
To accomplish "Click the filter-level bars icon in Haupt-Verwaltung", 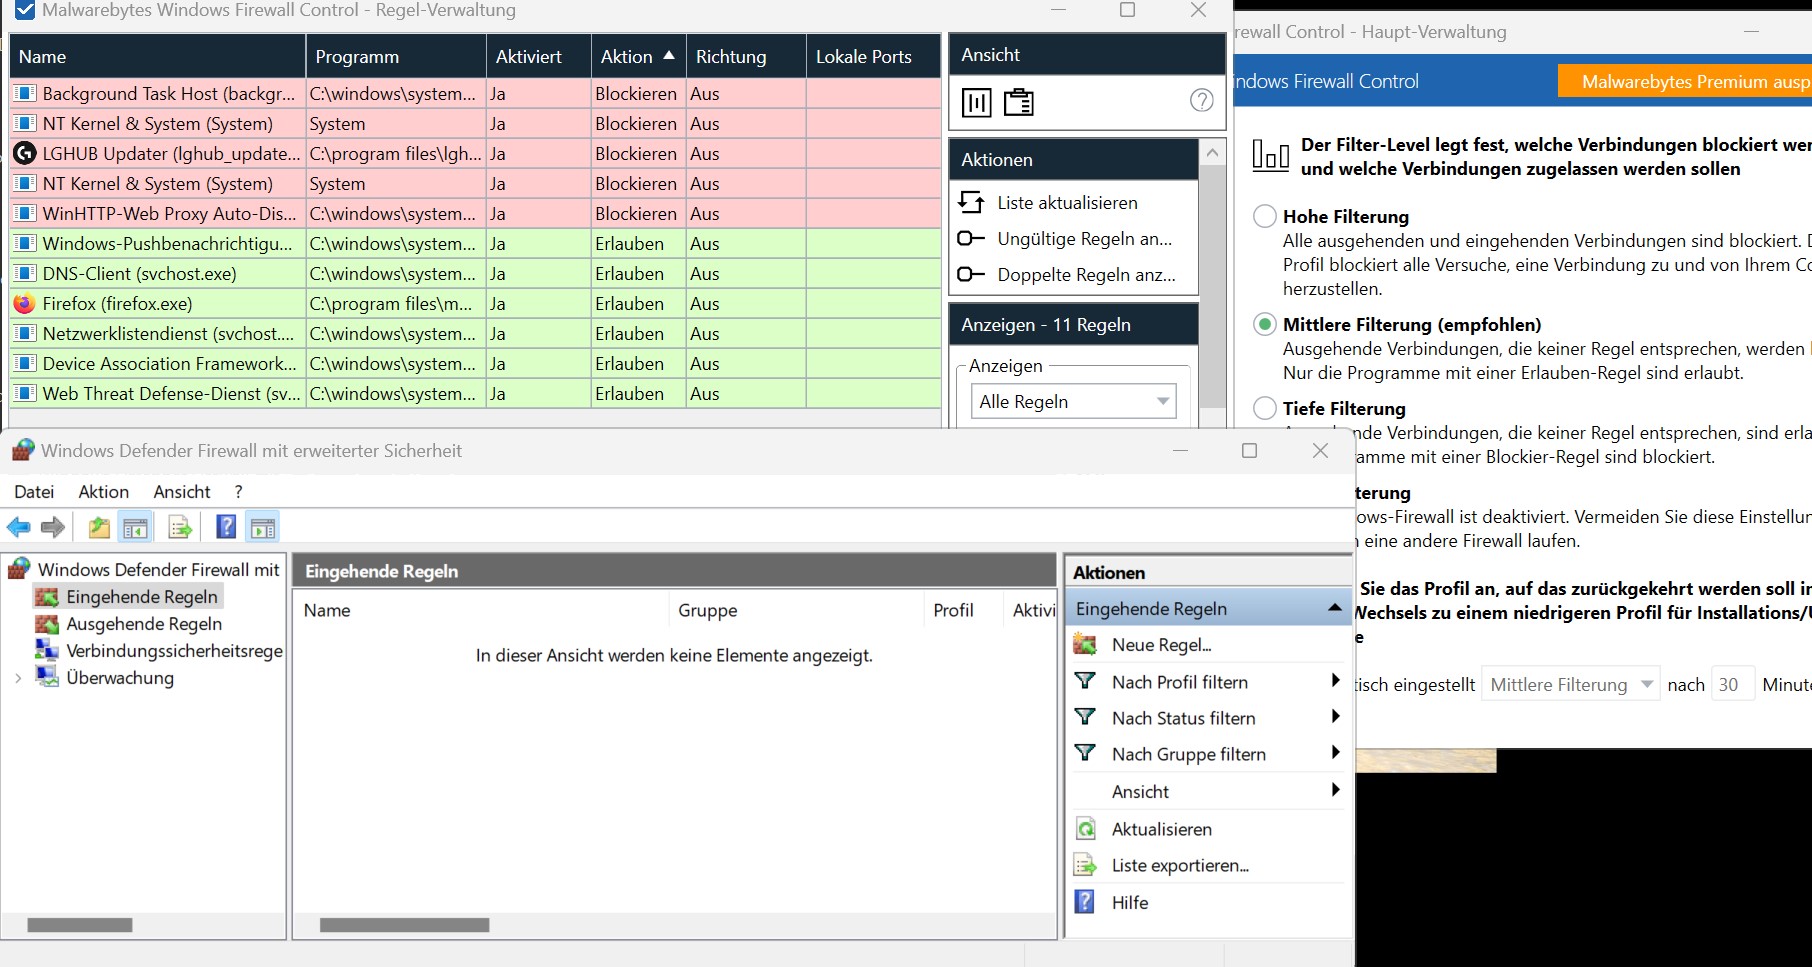I will 1270,155.
